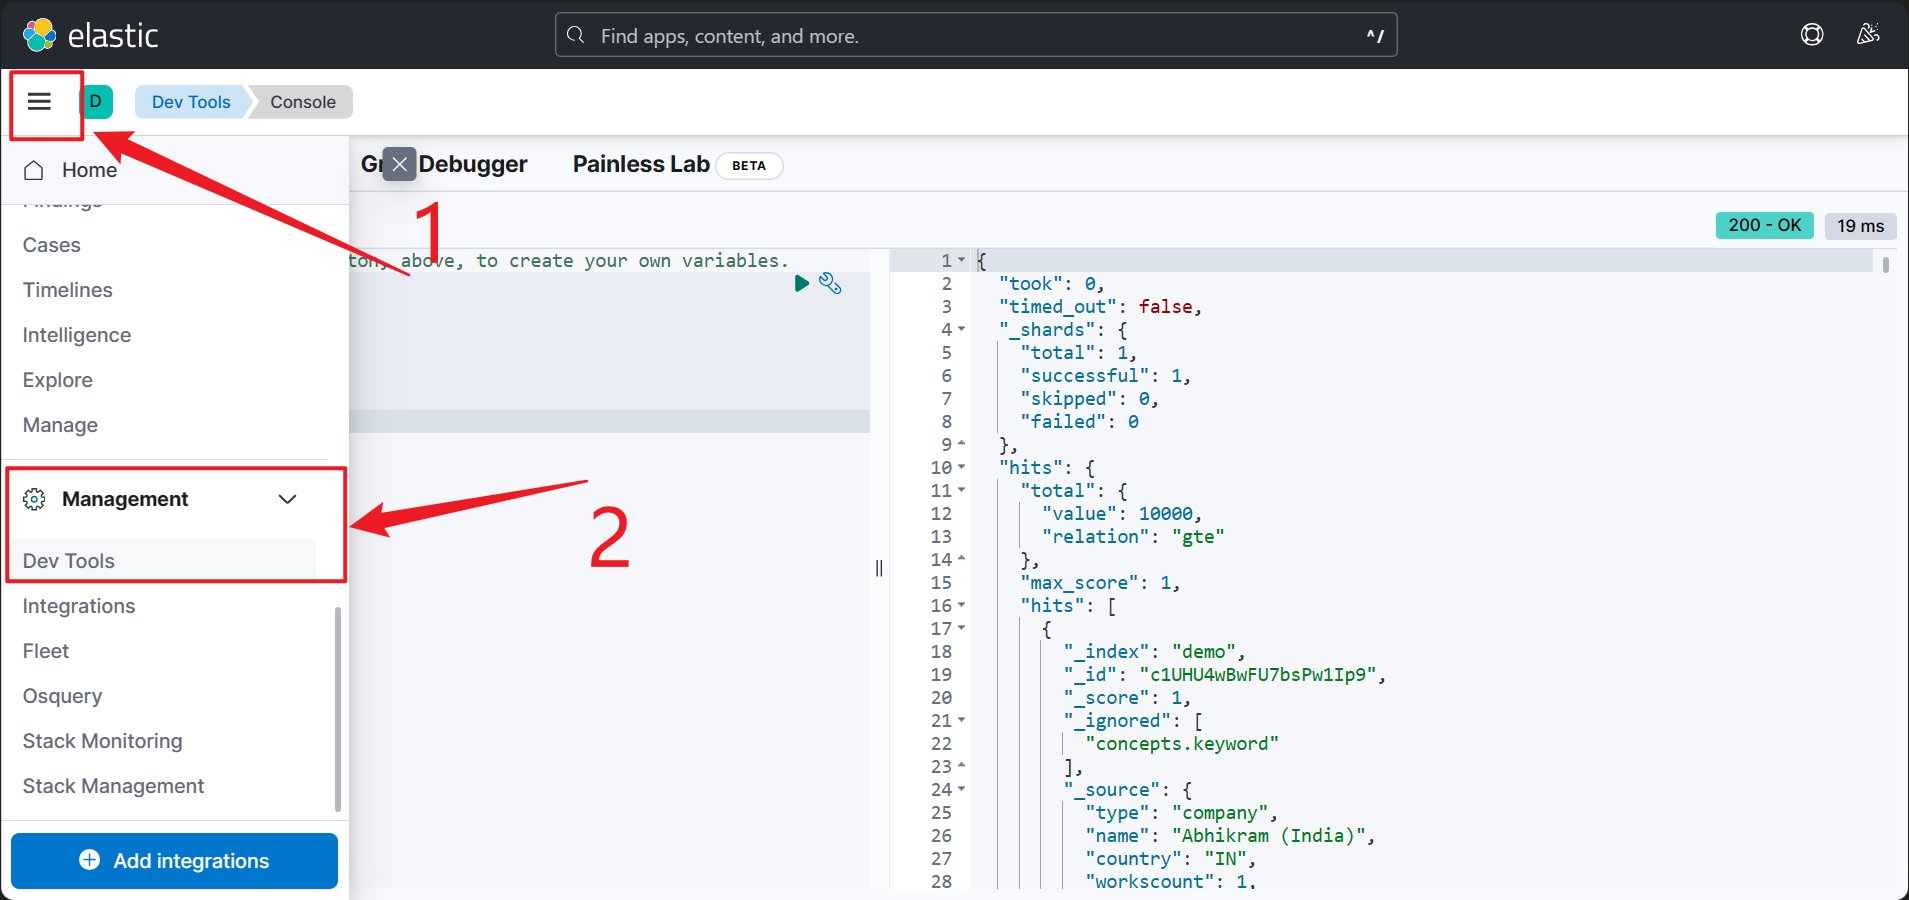Collapse the "hits" object on line 10

click(x=962, y=467)
